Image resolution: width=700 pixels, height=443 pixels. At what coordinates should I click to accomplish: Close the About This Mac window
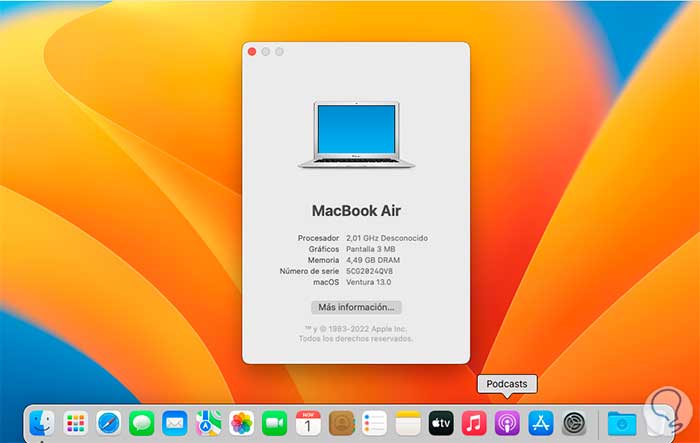[x=252, y=52]
